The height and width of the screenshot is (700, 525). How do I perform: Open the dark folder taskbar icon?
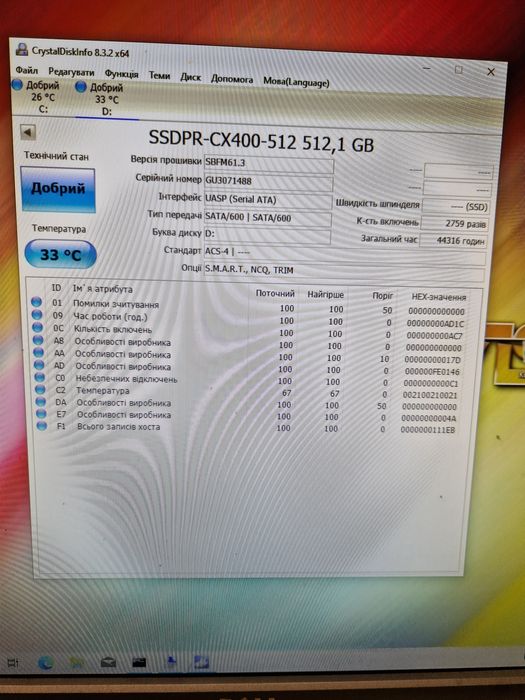[139, 663]
